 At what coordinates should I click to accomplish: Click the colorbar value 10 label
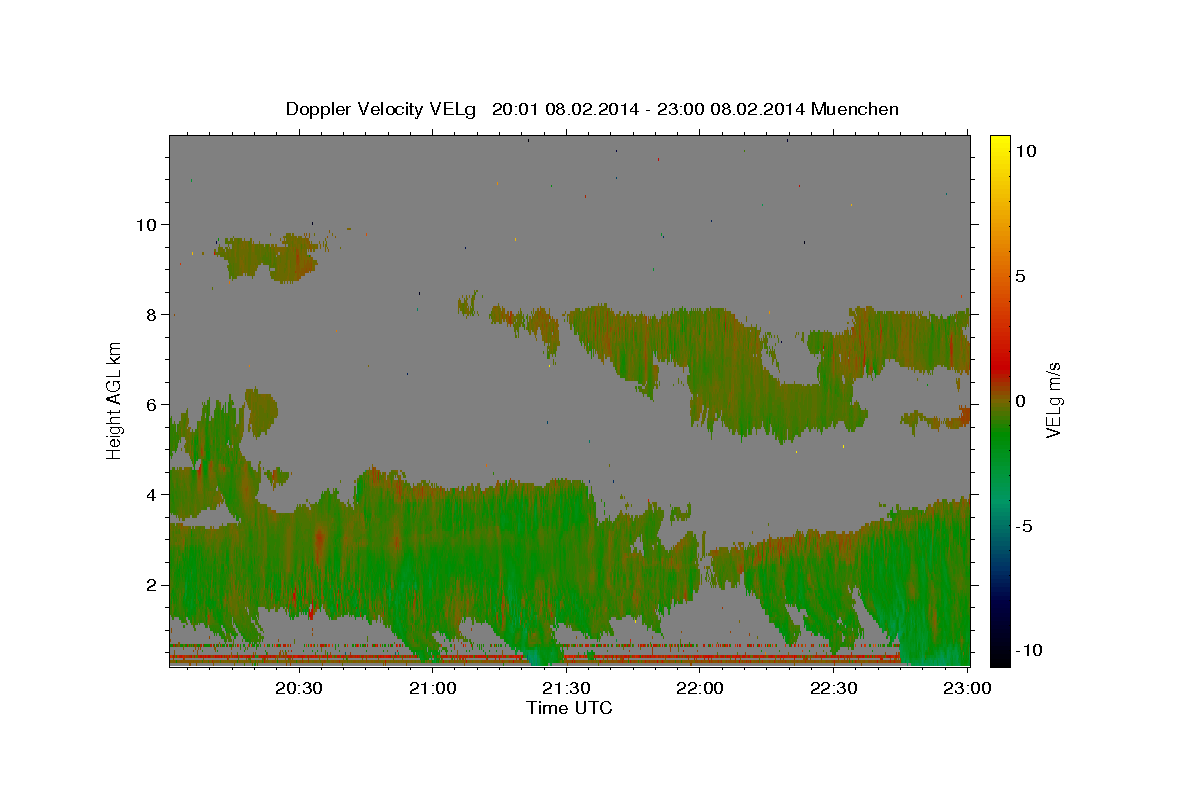1025,150
